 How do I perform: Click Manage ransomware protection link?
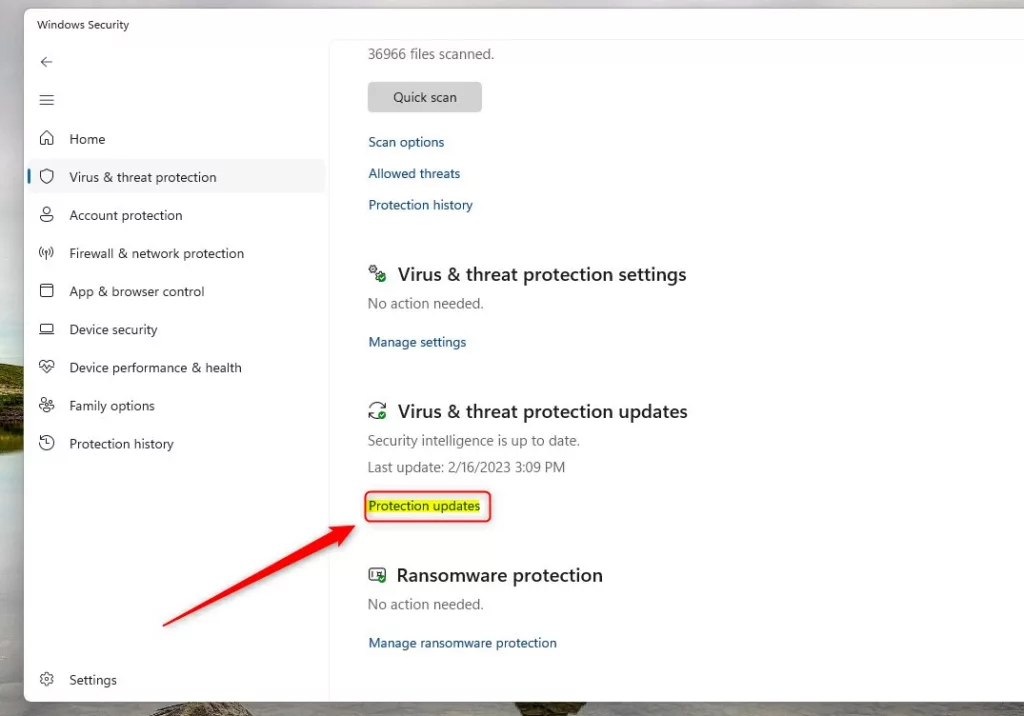coord(462,643)
